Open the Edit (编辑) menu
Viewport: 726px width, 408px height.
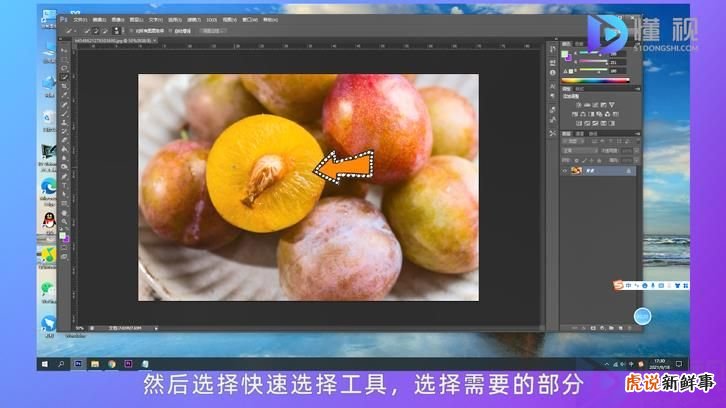99,20
